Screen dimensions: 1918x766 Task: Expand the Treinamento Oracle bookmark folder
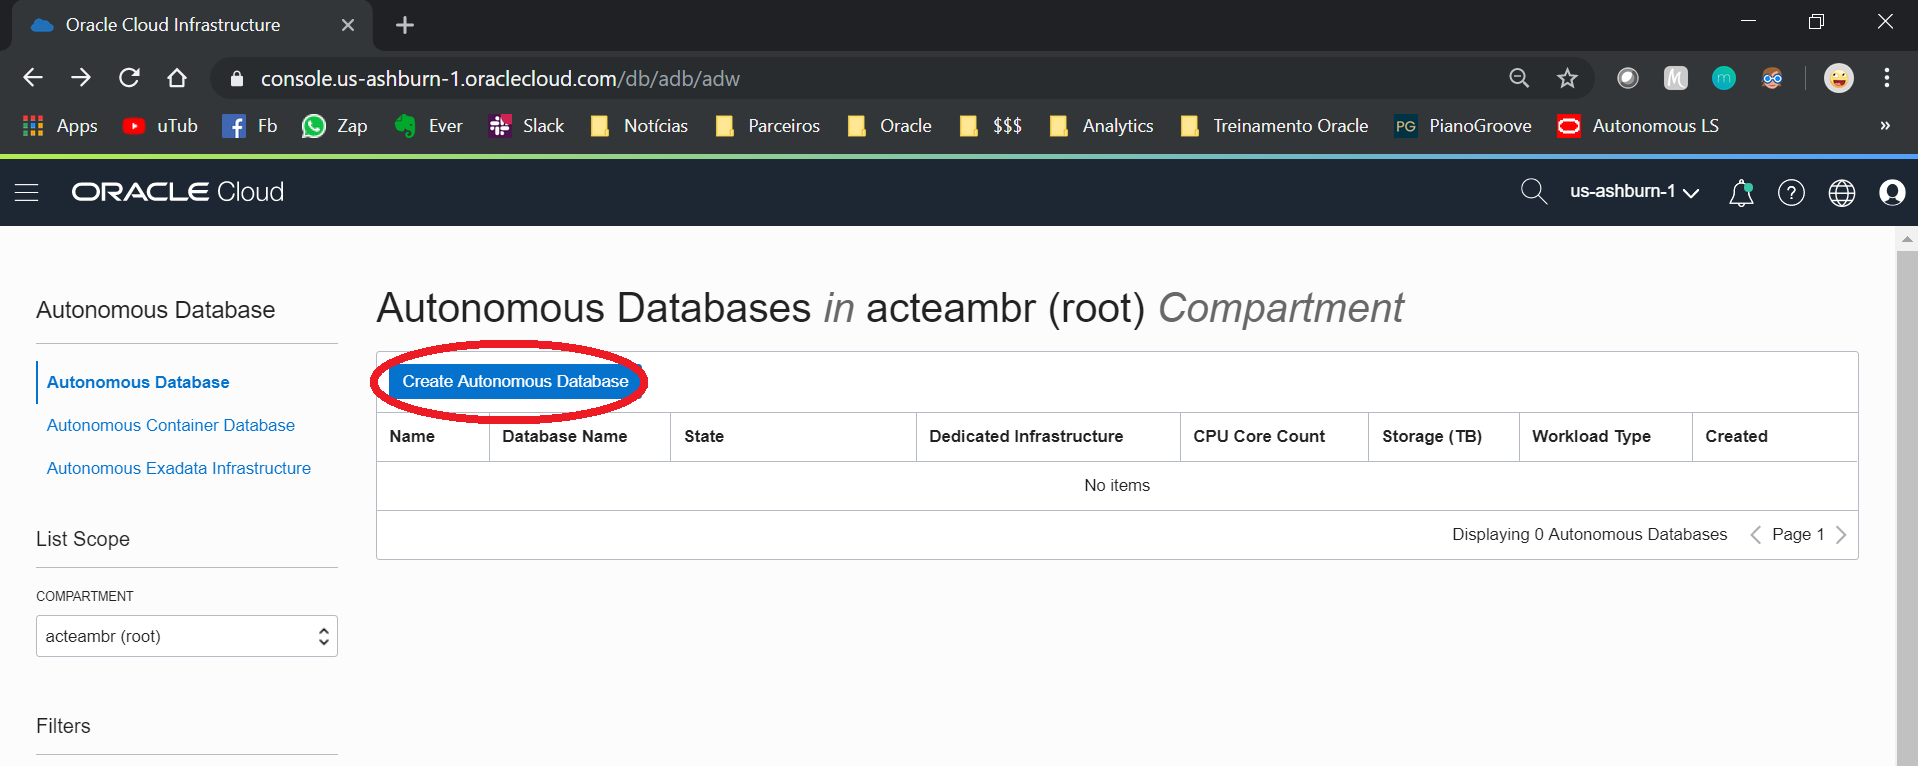tap(1274, 126)
